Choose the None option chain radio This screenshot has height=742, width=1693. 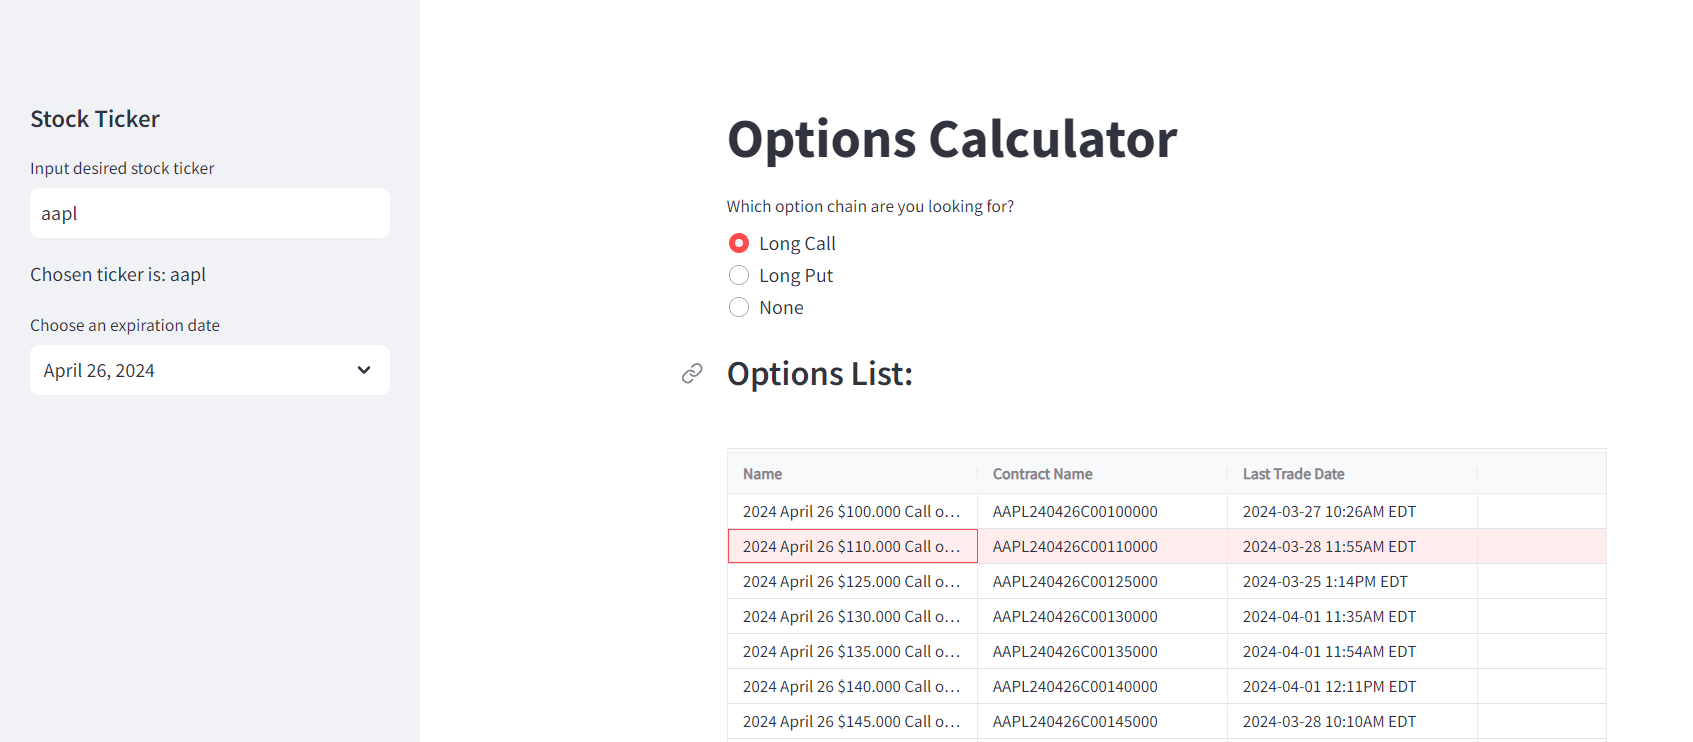(x=739, y=307)
